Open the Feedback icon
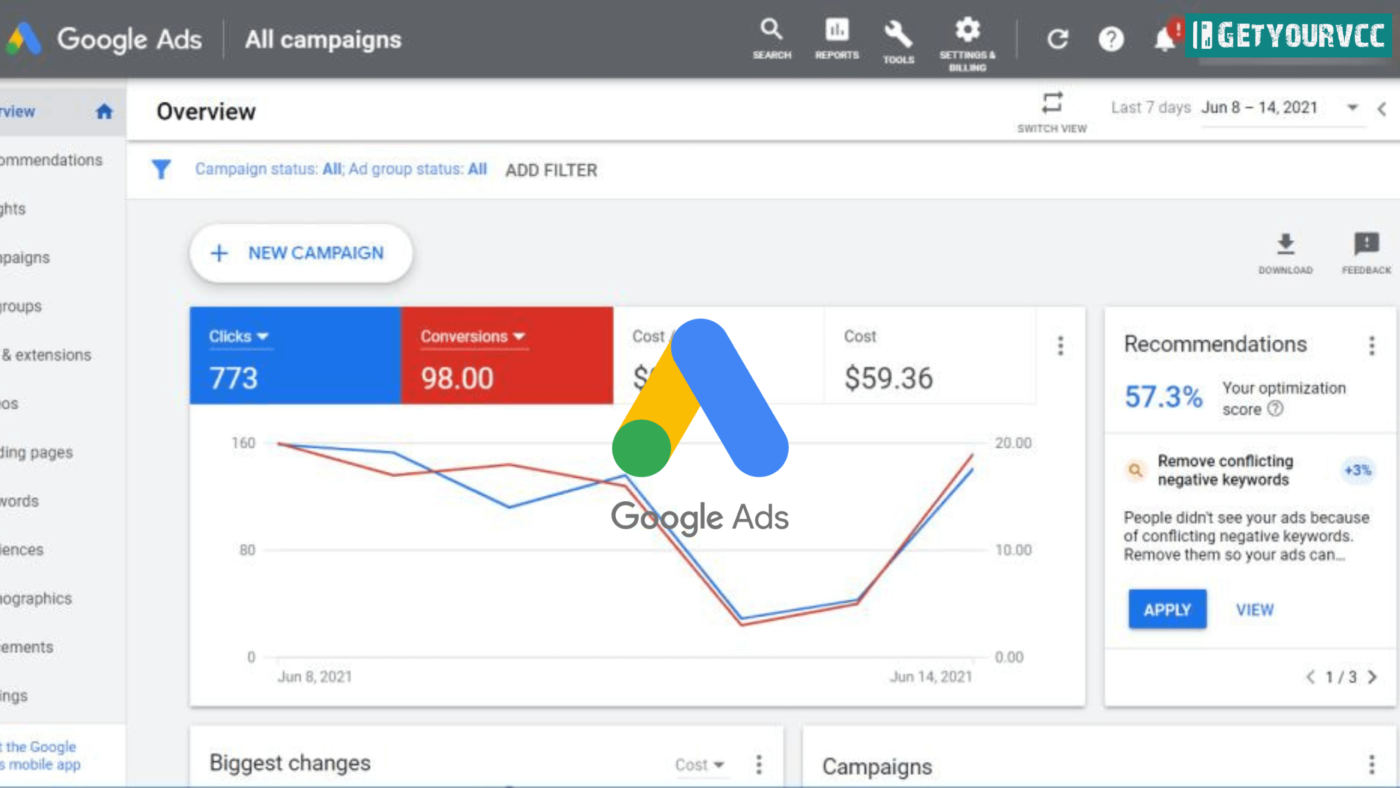The image size is (1400, 788). (x=1366, y=254)
